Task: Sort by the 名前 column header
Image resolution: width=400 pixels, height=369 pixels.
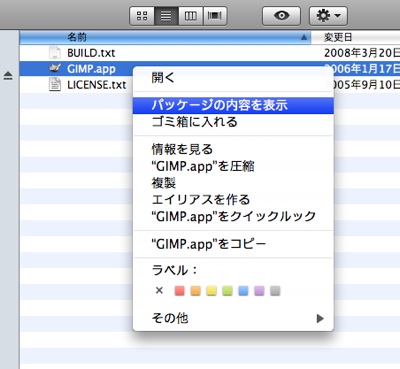Action: (x=165, y=37)
